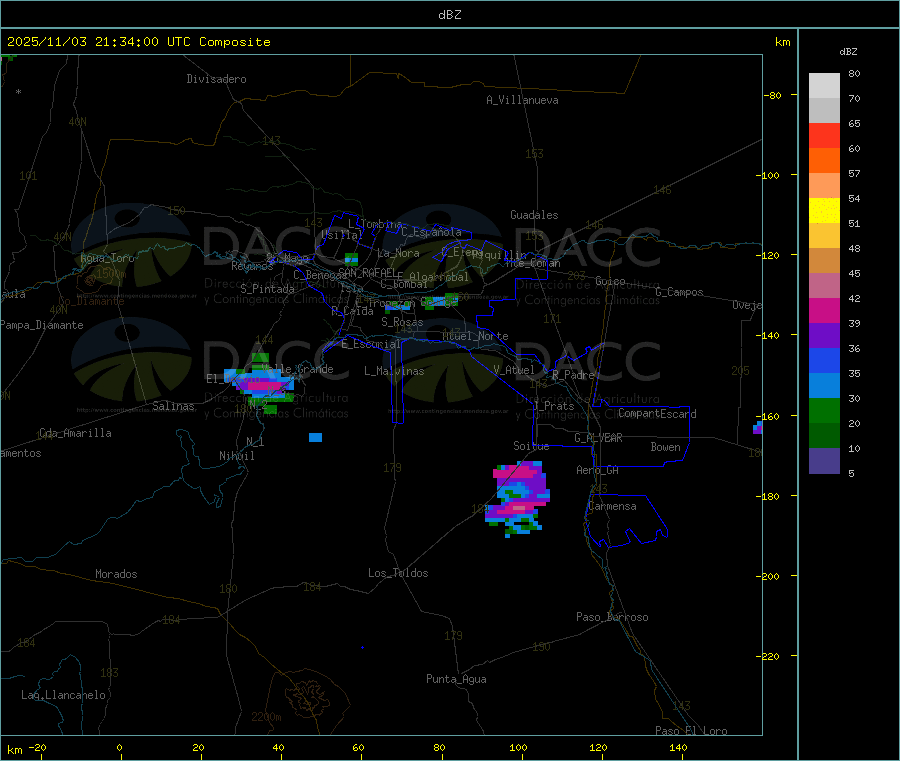Click the Divisadero place label
900x761 pixels.
point(216,79)
